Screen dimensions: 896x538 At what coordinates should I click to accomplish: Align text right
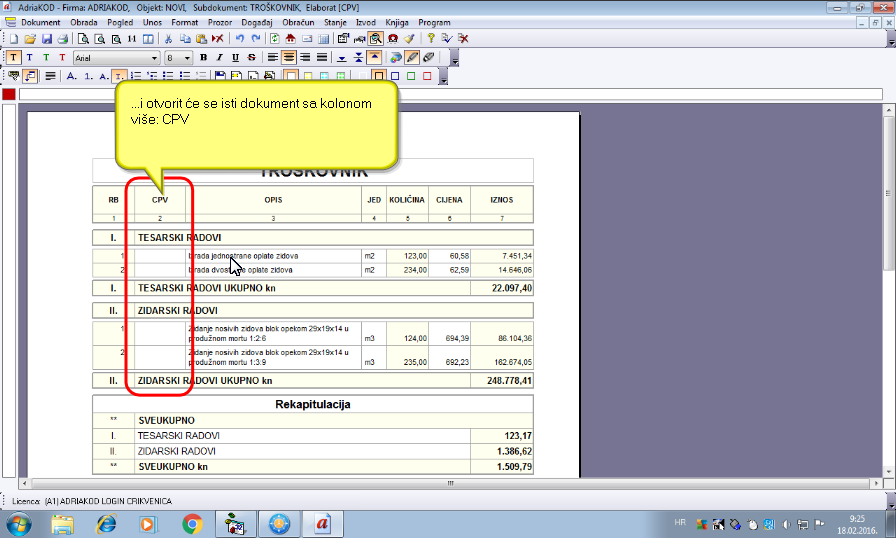305,58
